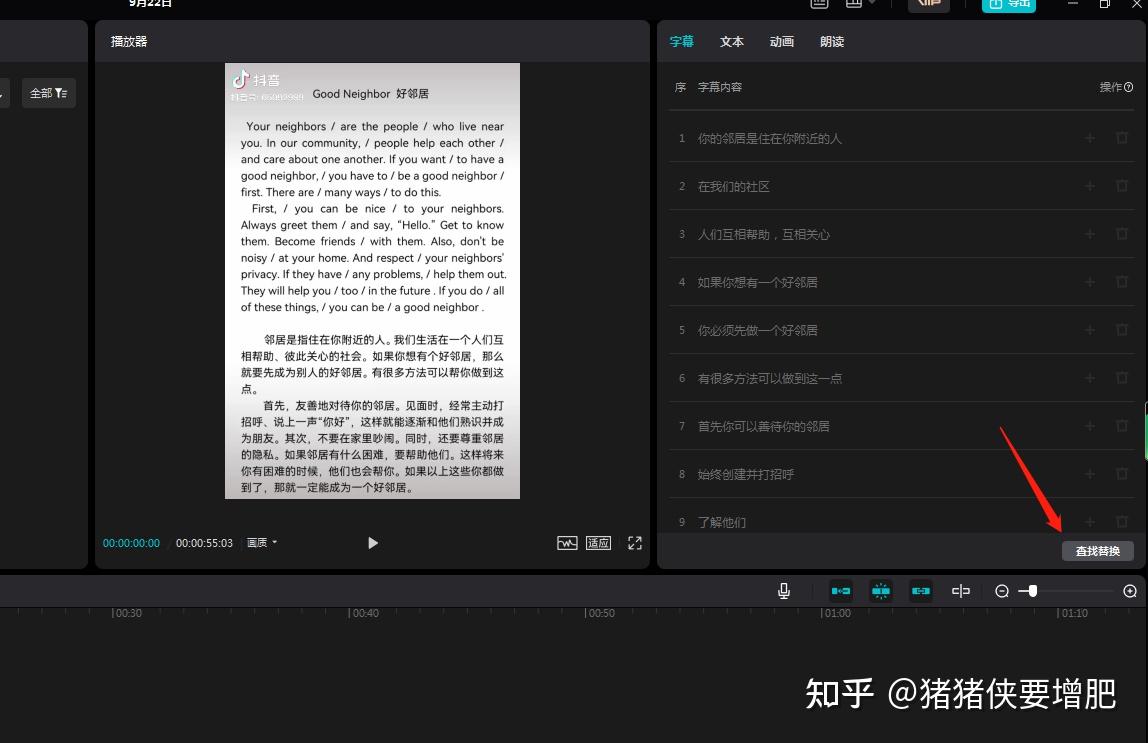
Task: Open the 画质 quality dropdown in the player
Action: [261, 542]
